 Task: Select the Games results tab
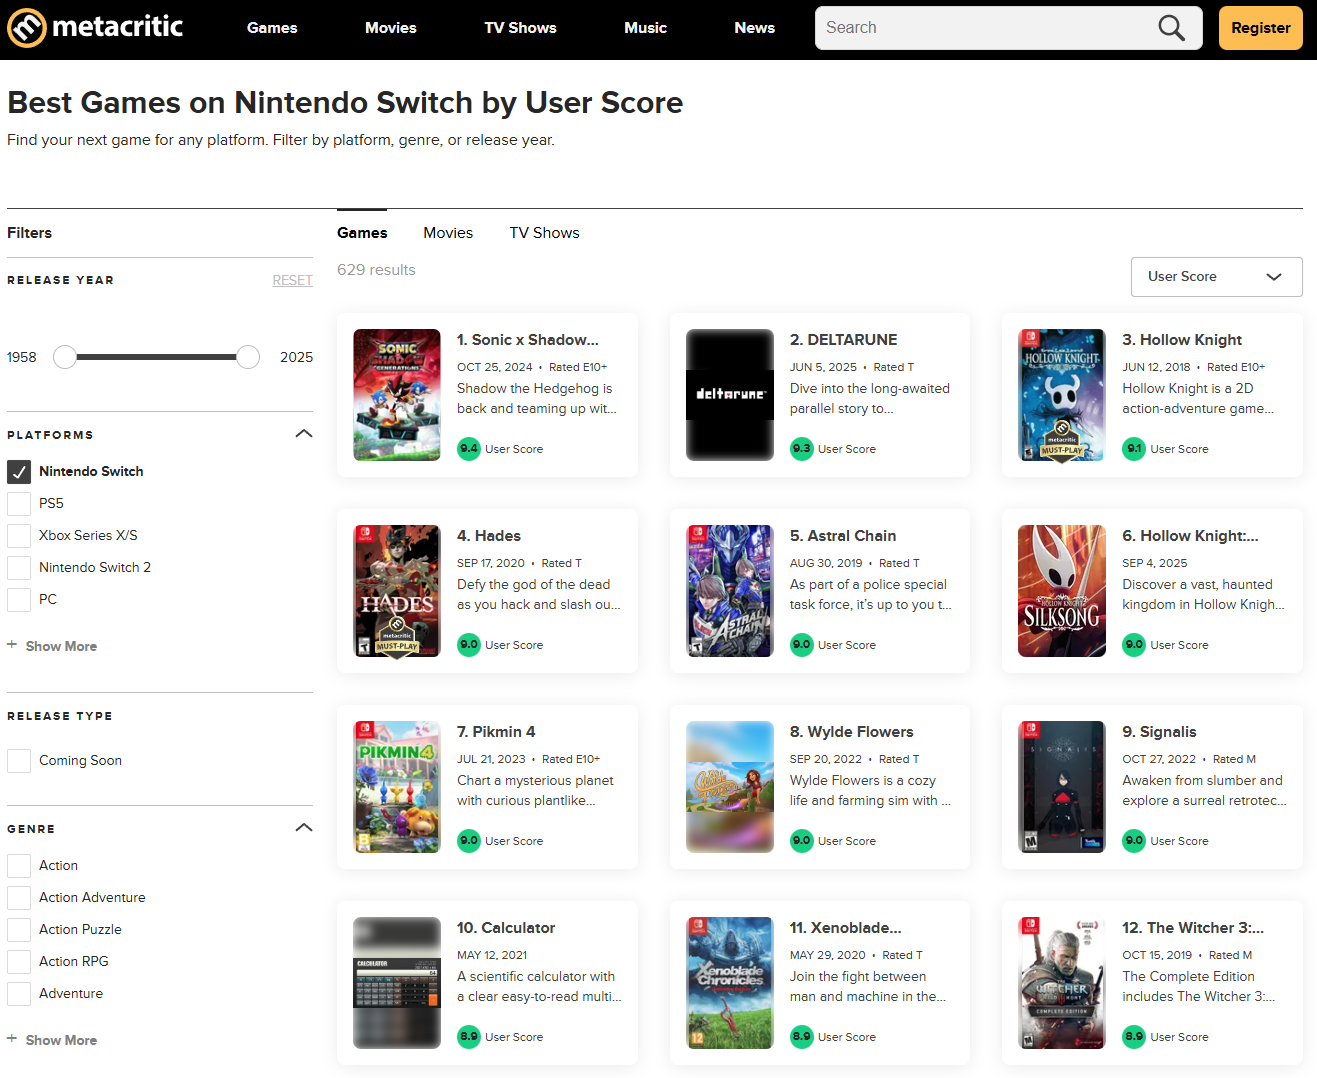pyautogui.click(x=362, y=233)
